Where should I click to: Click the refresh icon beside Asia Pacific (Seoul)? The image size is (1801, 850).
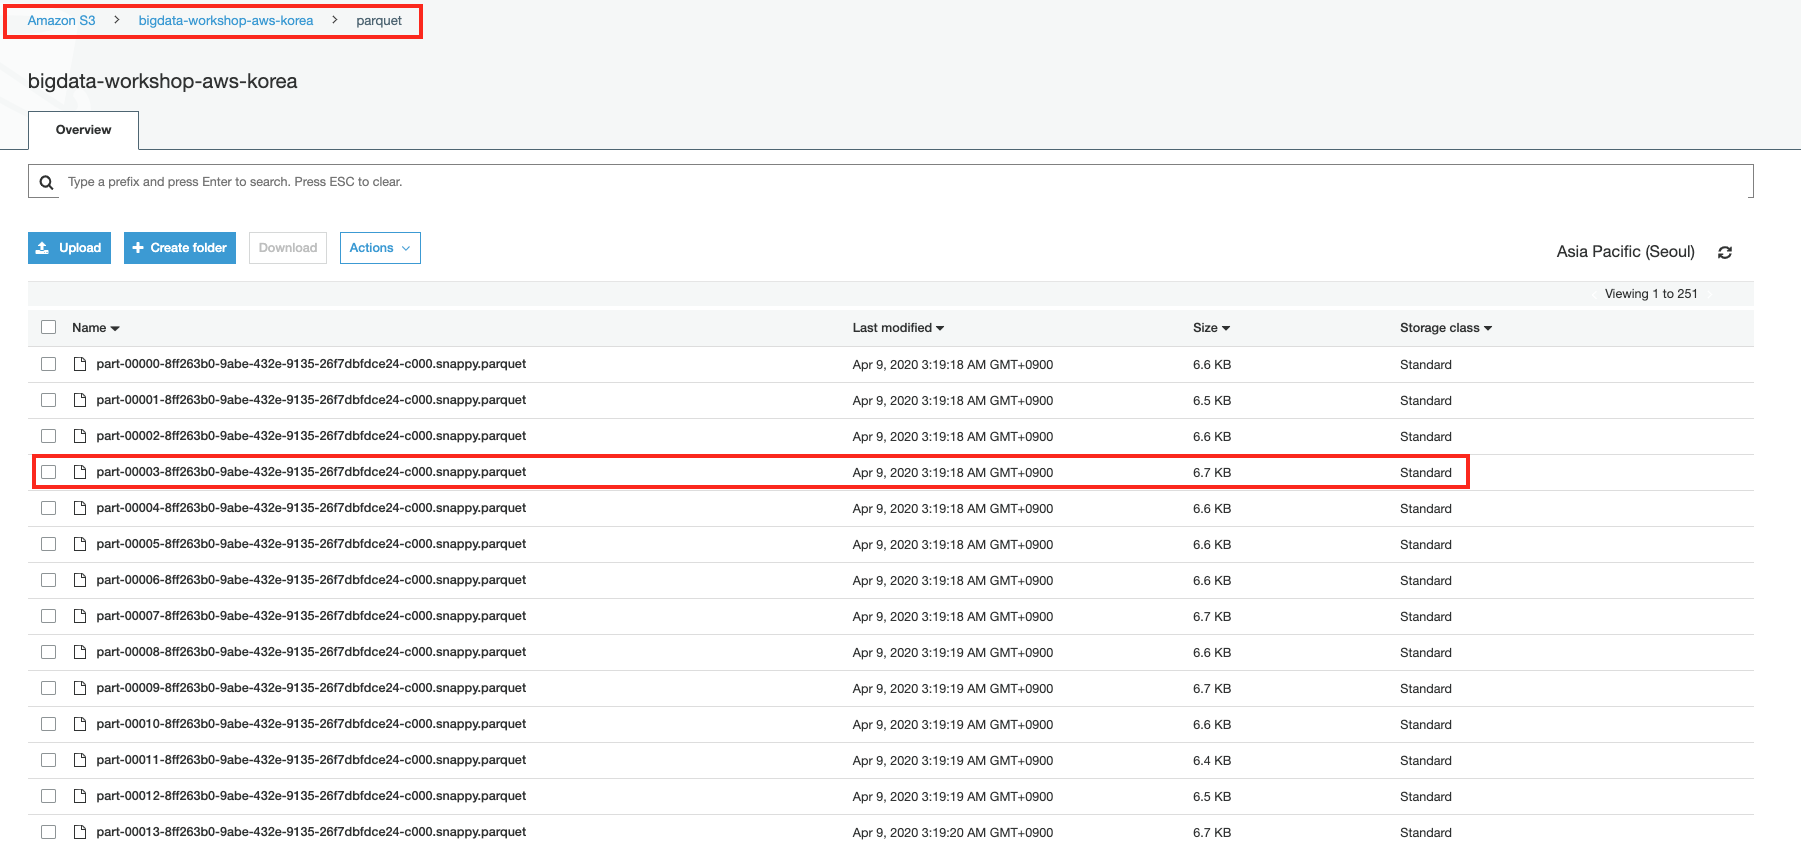1724,253
